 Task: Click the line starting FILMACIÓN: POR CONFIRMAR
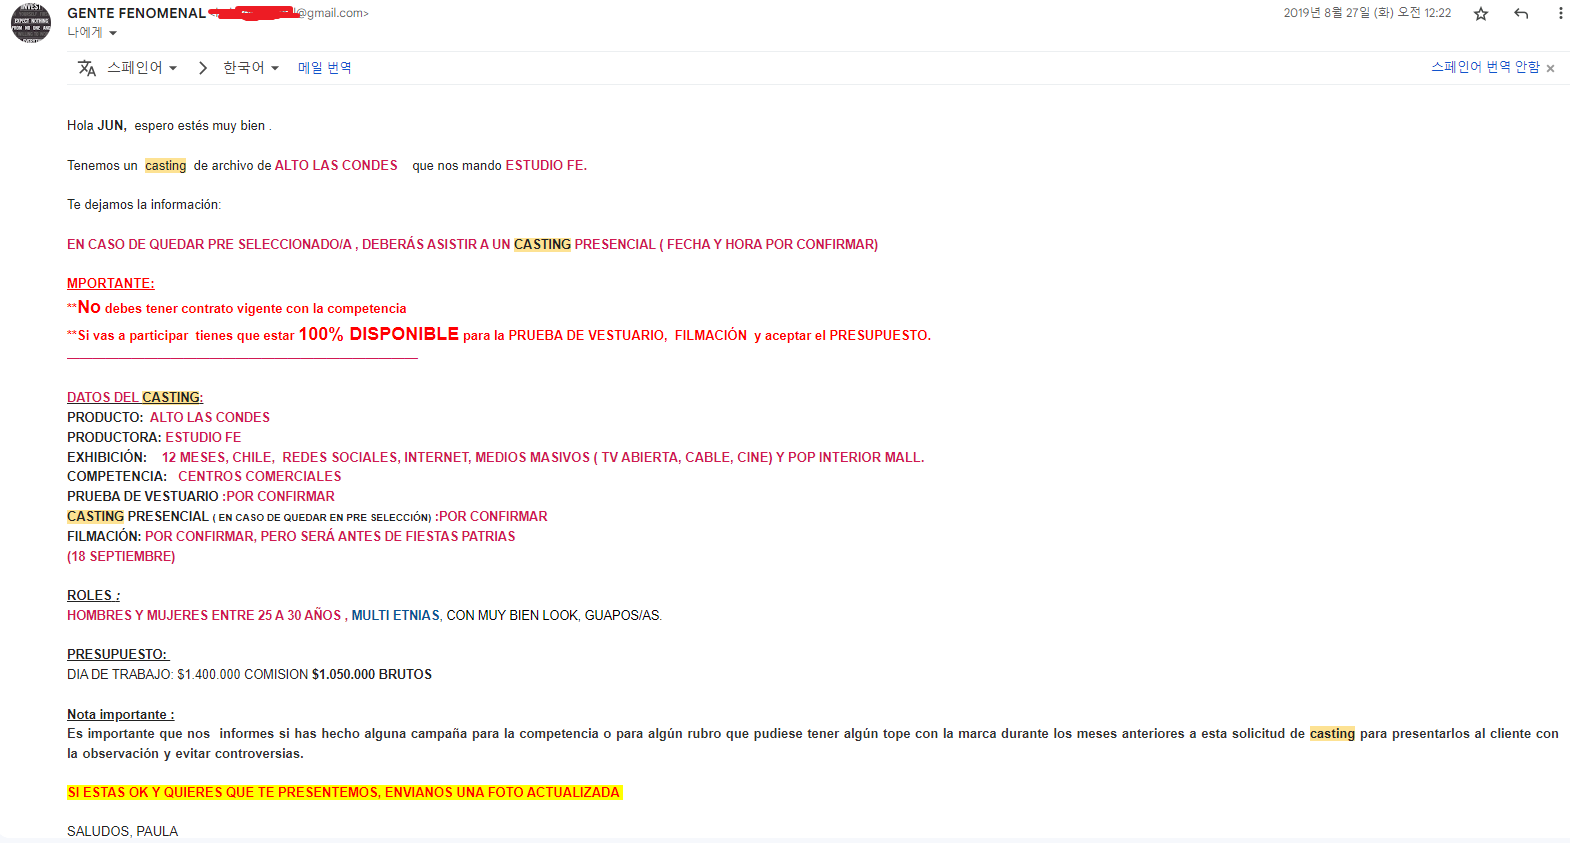[x=291, y=537]
